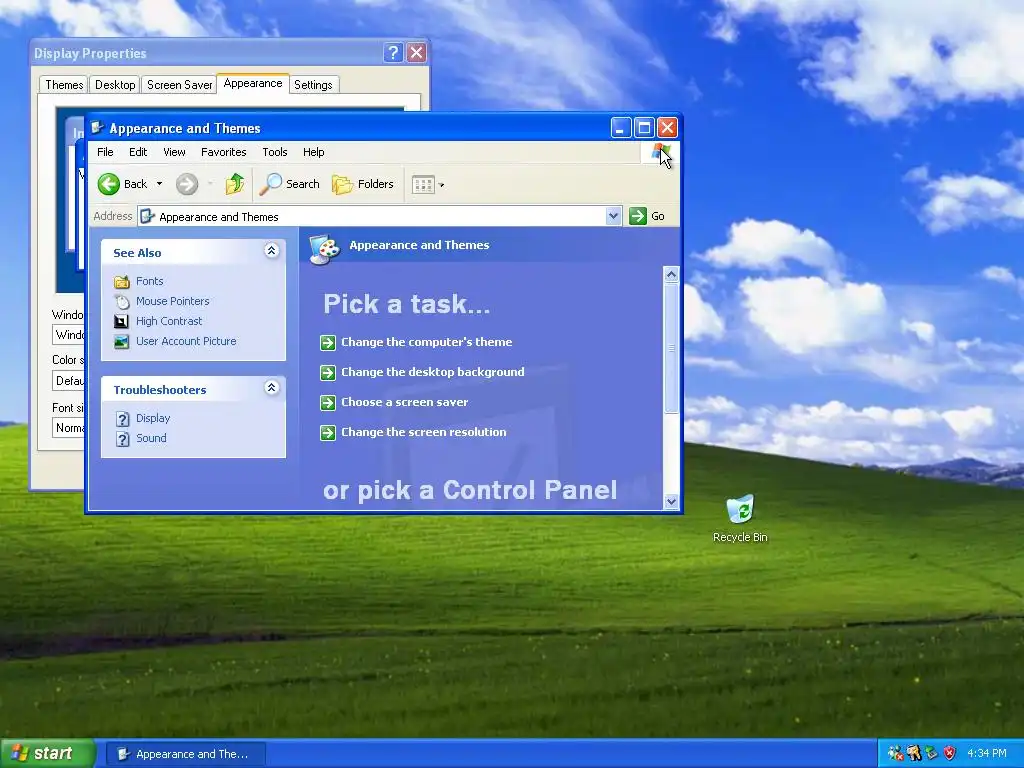Click the Appearance and Themes palette icon
The width and height of the screenshot is (1024, 768).
click(325, 249)
